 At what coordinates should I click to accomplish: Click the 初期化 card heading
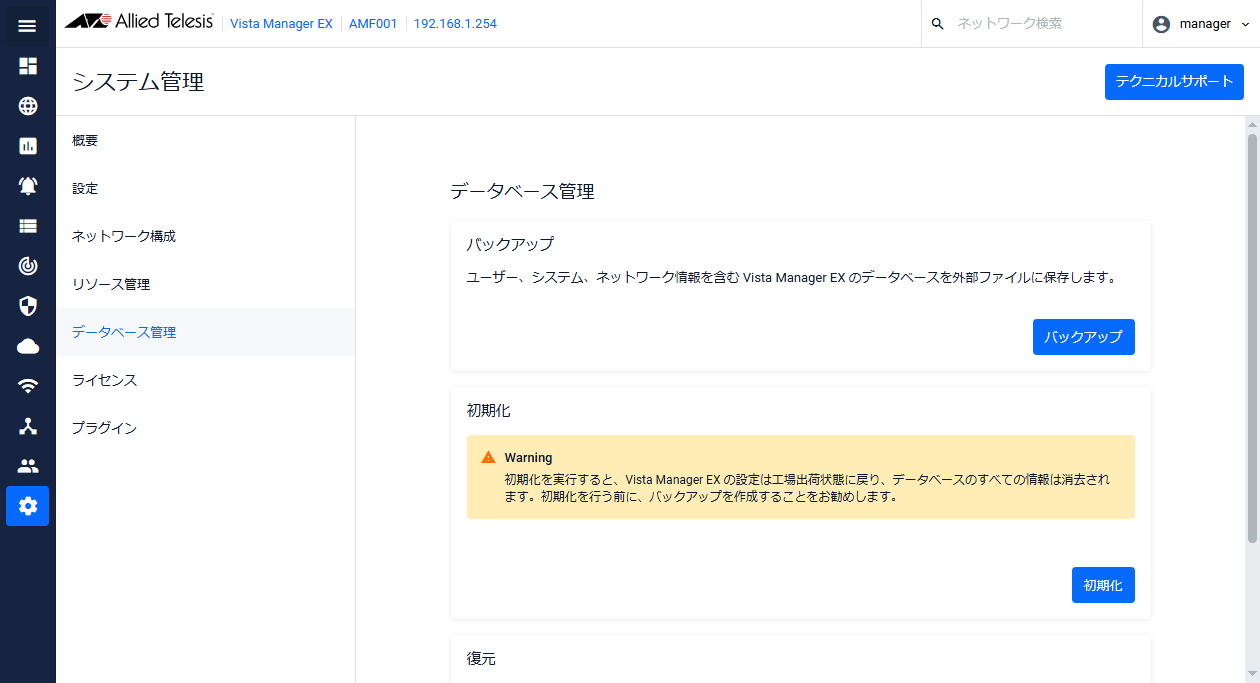489,411
